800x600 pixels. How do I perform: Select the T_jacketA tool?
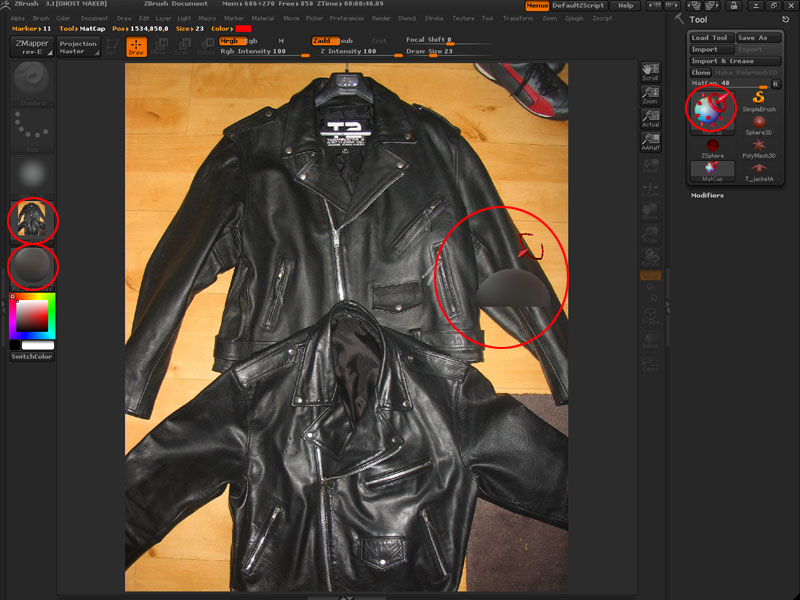(759, 168)
